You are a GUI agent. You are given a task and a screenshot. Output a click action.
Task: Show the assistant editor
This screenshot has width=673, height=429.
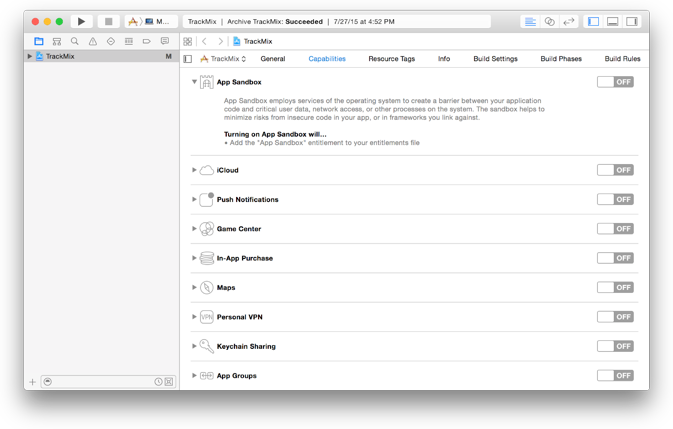549,21
